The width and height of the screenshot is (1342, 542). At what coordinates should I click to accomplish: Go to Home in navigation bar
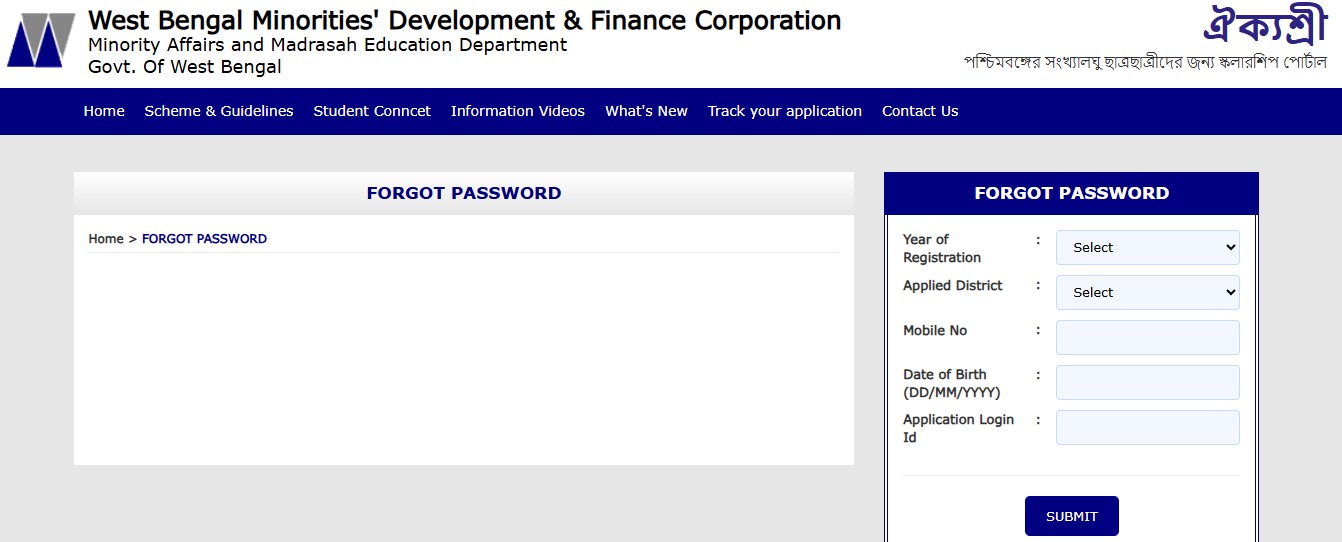pos(104,111)
